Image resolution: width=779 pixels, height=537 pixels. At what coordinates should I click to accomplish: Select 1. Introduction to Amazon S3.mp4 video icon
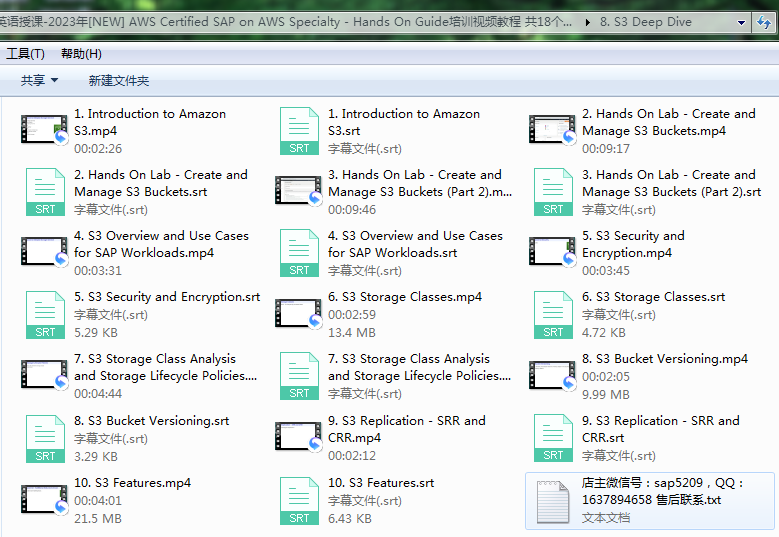click(x=44, y=129)
